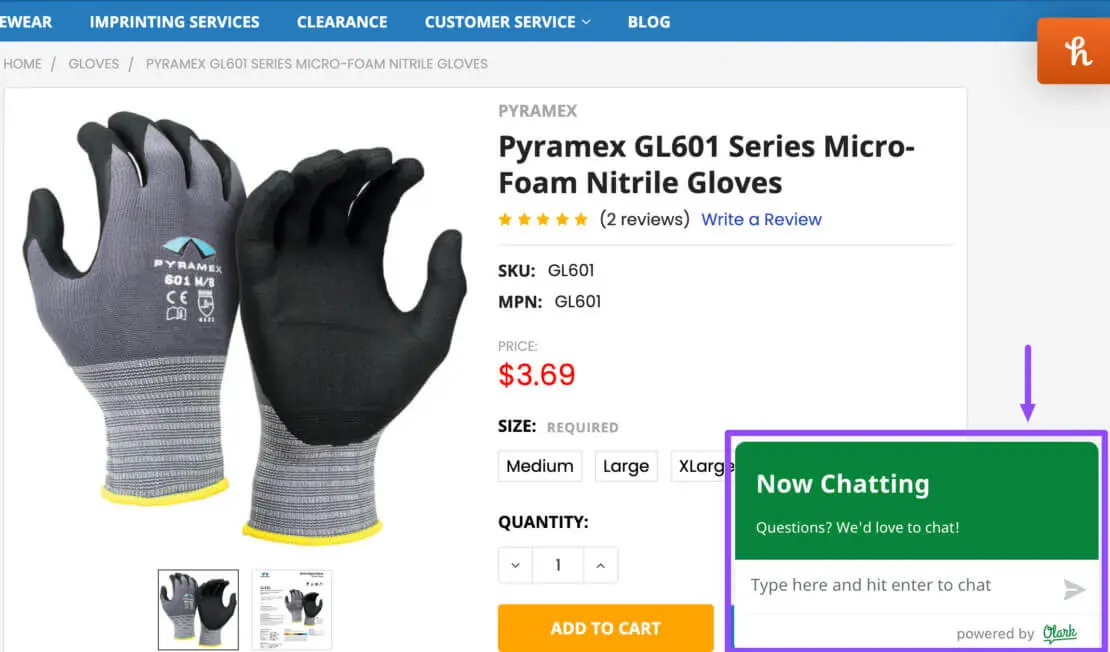Pick the XLarge size option
The height and width of the screenshot is (652, 1110).
[x=700, y=466]
